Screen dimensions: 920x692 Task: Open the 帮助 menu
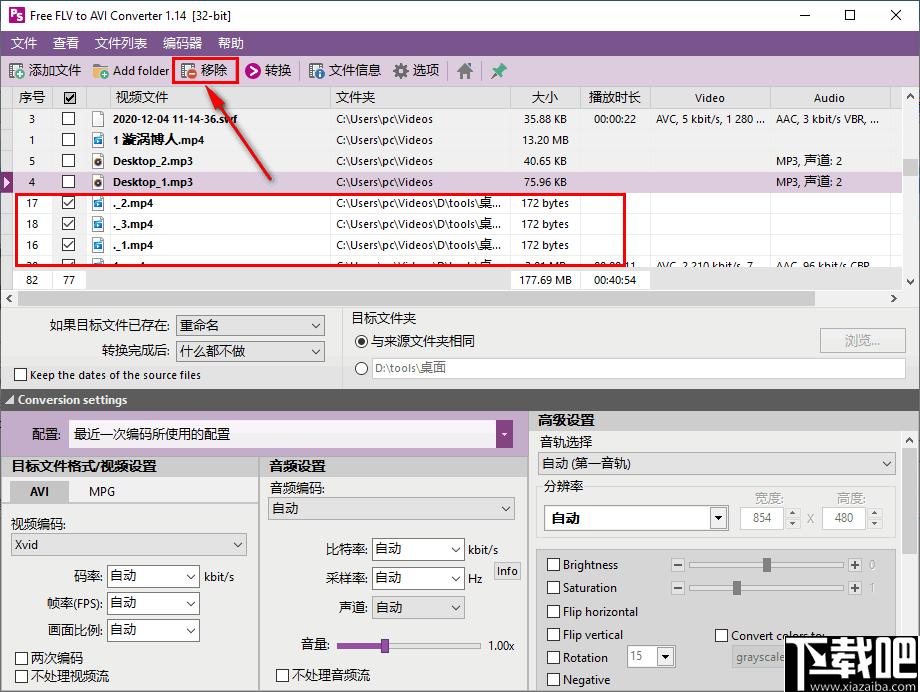[231, 43]
